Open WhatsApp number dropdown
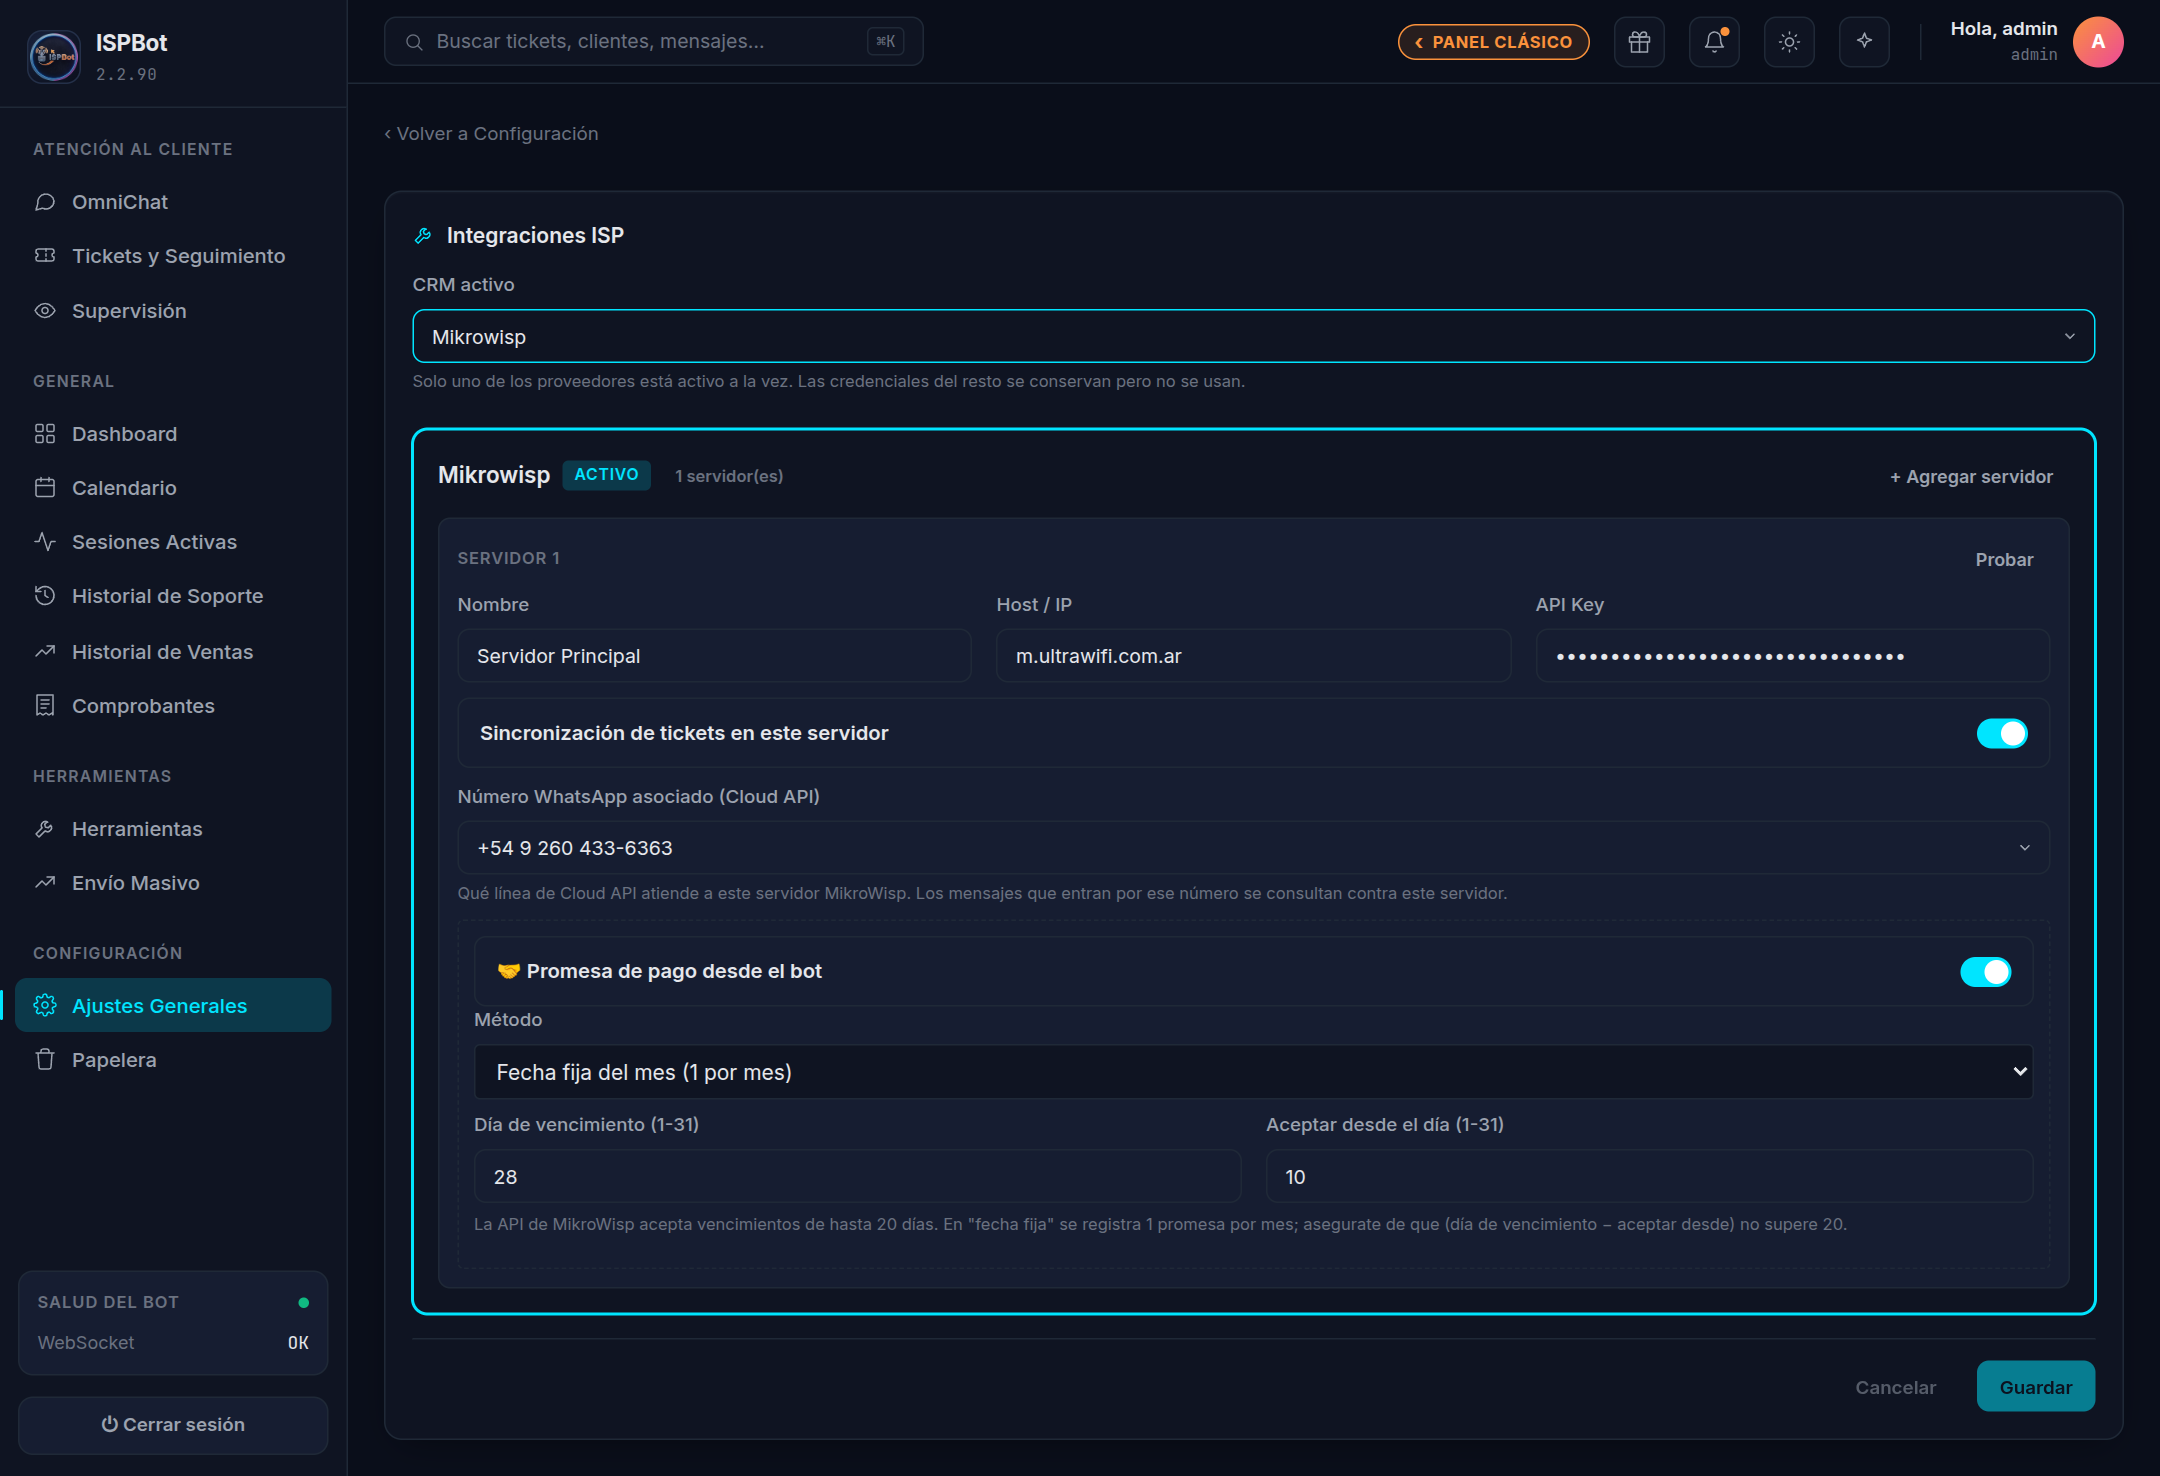 [1253, 848]
